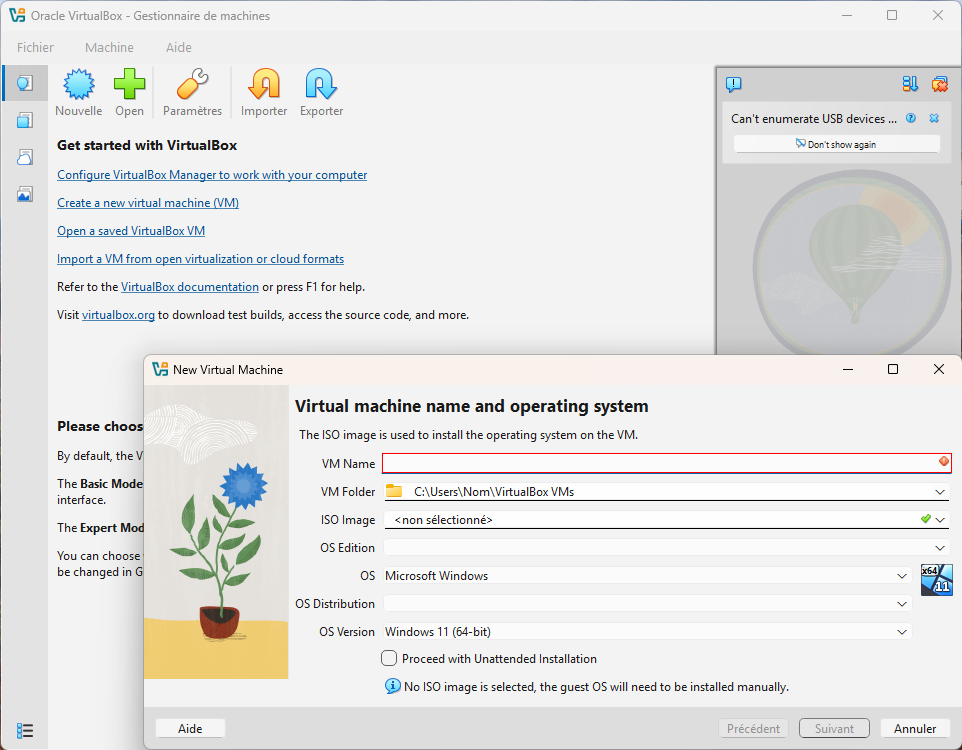Select the second sidebar icon below Home
Screen dimensions: 962x750
(x=25, y=120)
